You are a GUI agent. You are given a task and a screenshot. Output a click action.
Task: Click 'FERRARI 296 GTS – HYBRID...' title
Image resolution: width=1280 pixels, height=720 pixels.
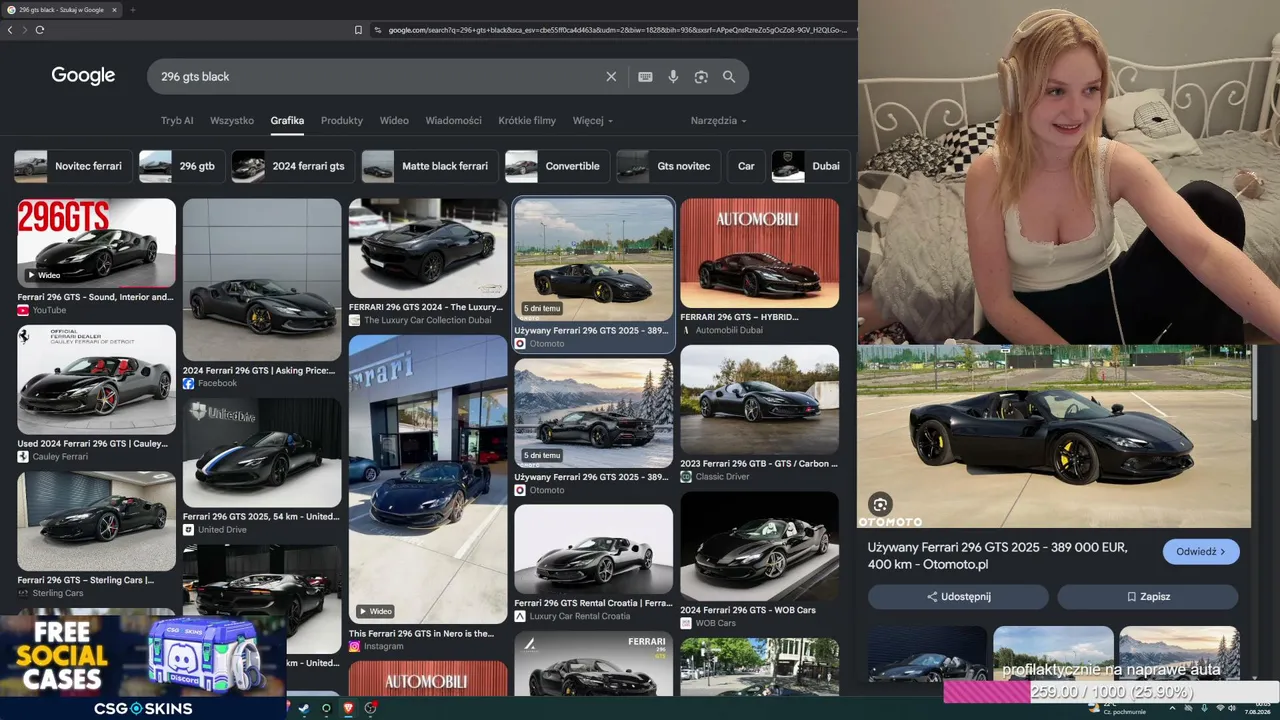pos(740,317)
